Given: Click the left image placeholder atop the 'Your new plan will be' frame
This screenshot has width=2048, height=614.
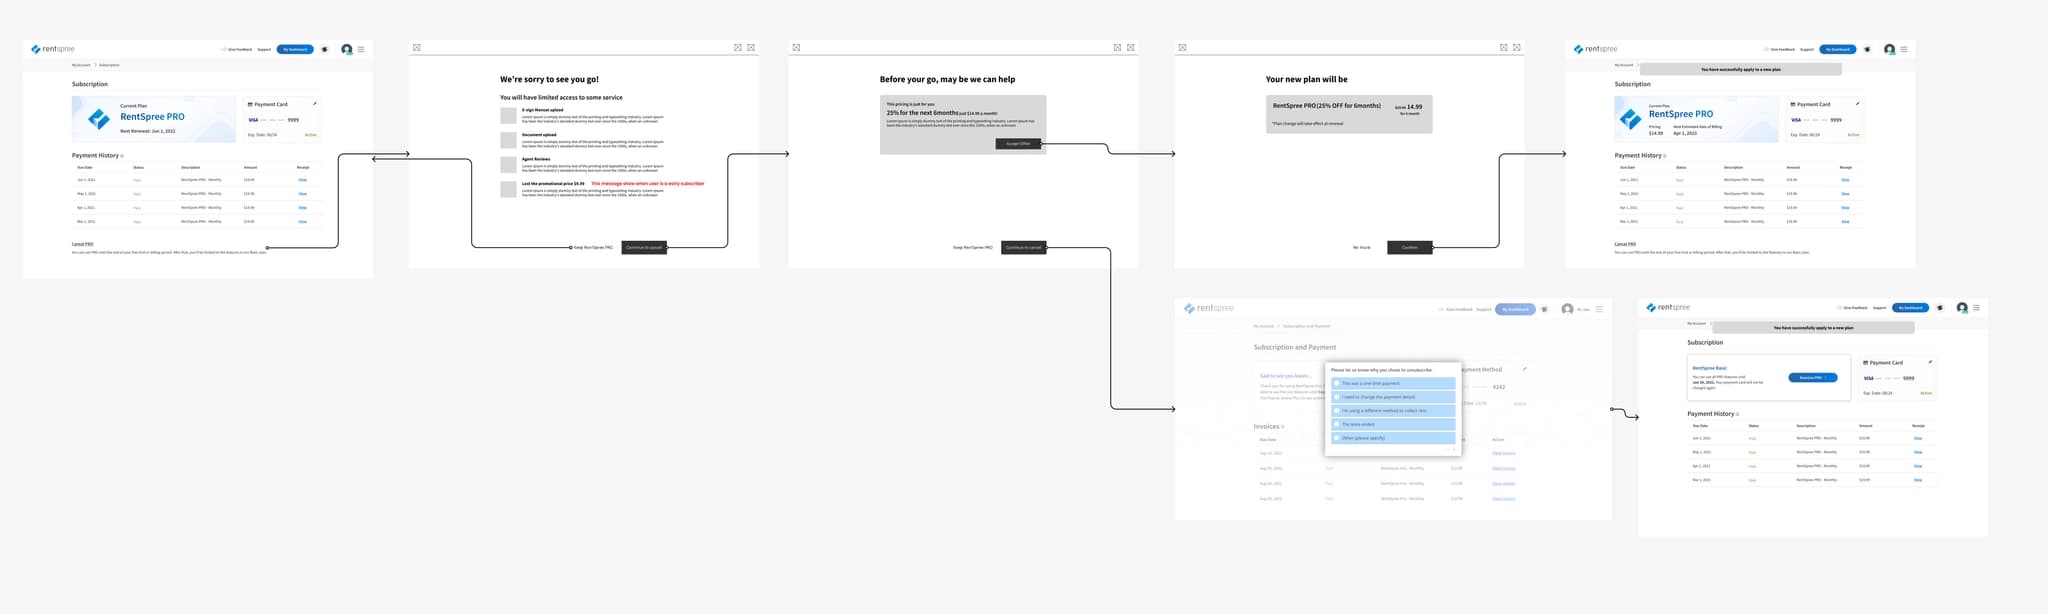Looking at the screenshot, I should 1182,47.
